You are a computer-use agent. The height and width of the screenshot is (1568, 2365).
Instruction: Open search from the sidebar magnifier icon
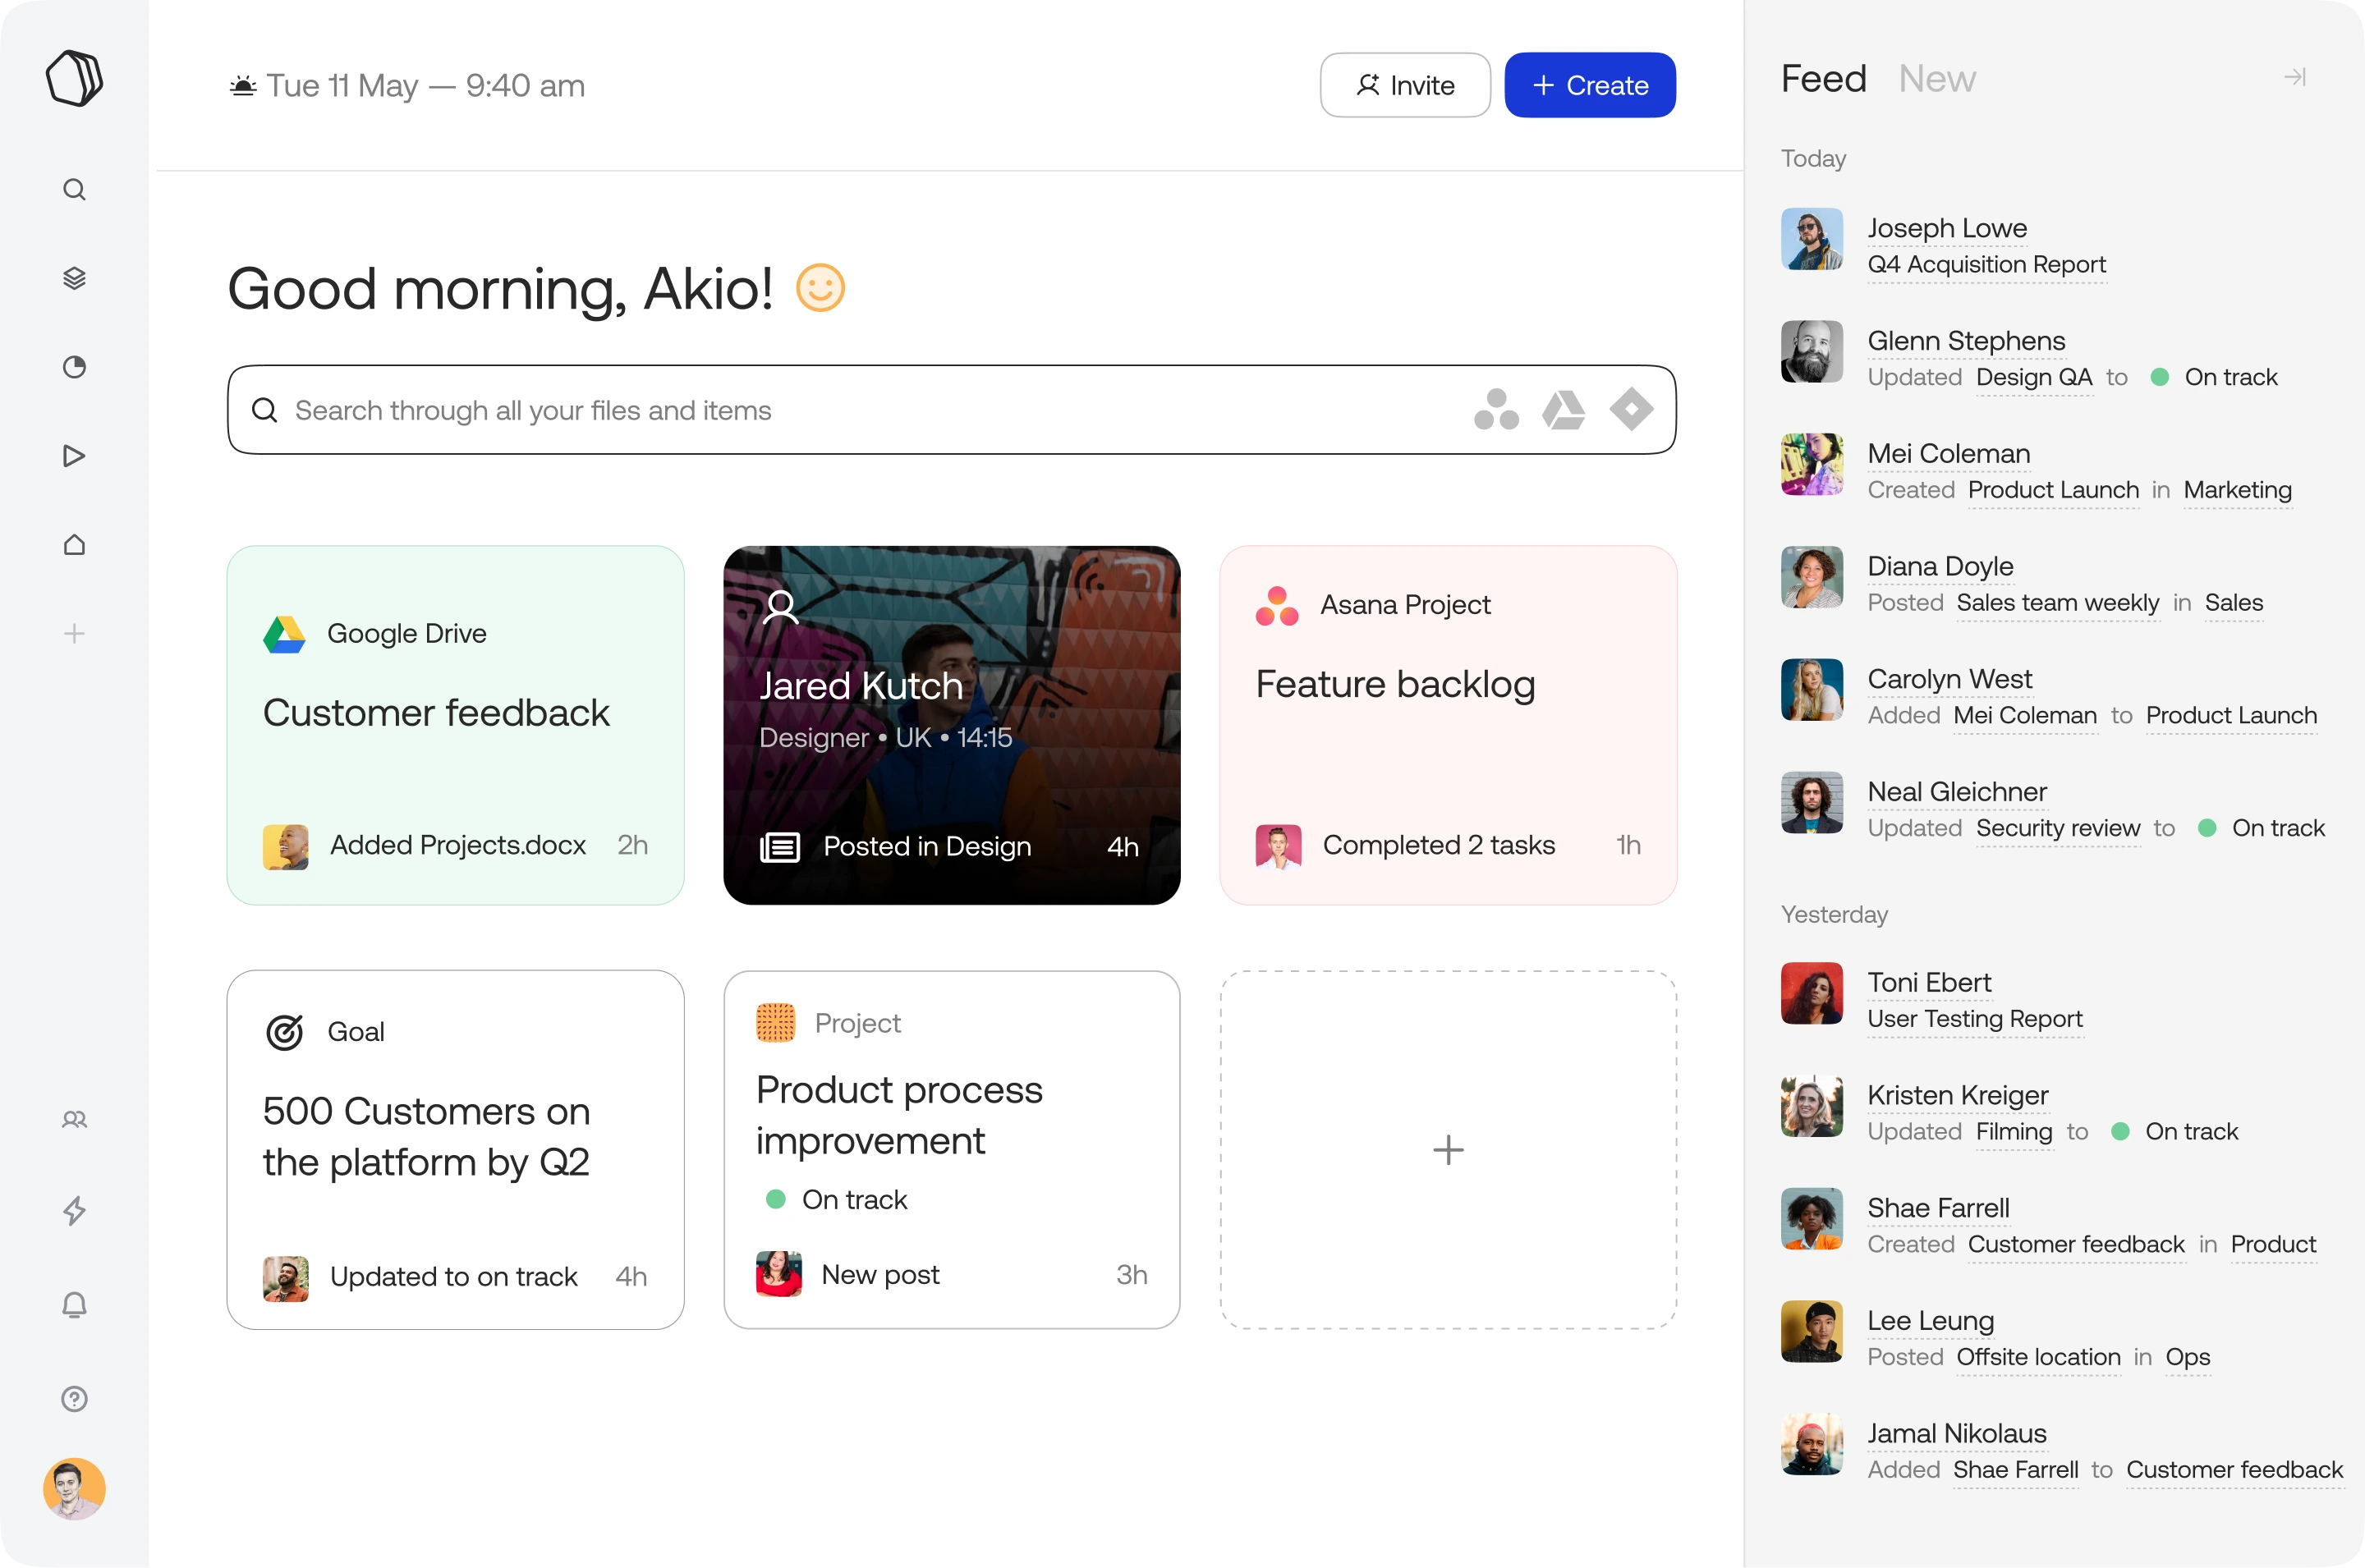[74, 189]
